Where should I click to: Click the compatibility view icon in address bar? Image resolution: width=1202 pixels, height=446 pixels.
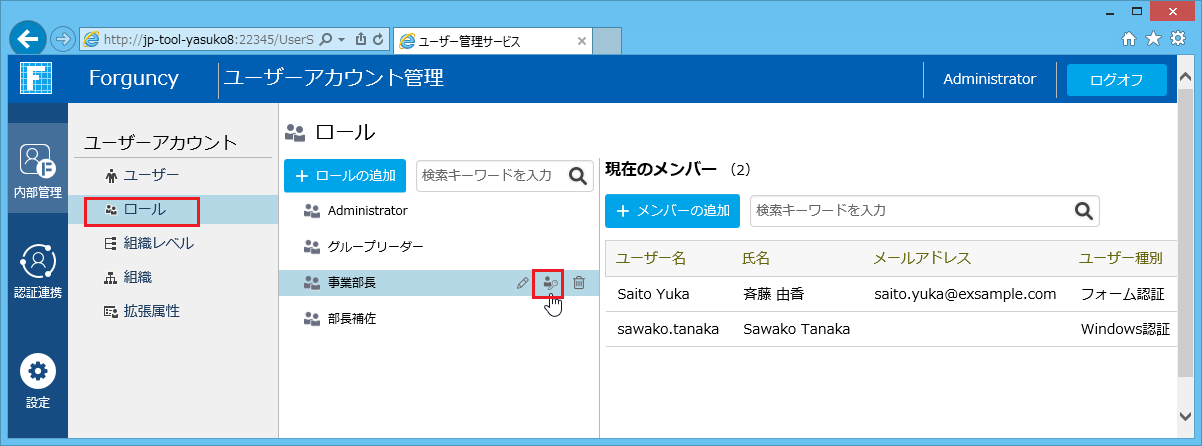coord(360,40)
